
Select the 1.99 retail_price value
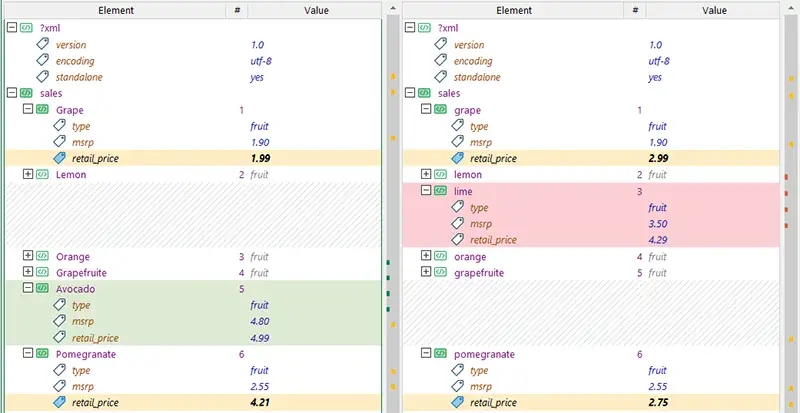coord(260,158)
